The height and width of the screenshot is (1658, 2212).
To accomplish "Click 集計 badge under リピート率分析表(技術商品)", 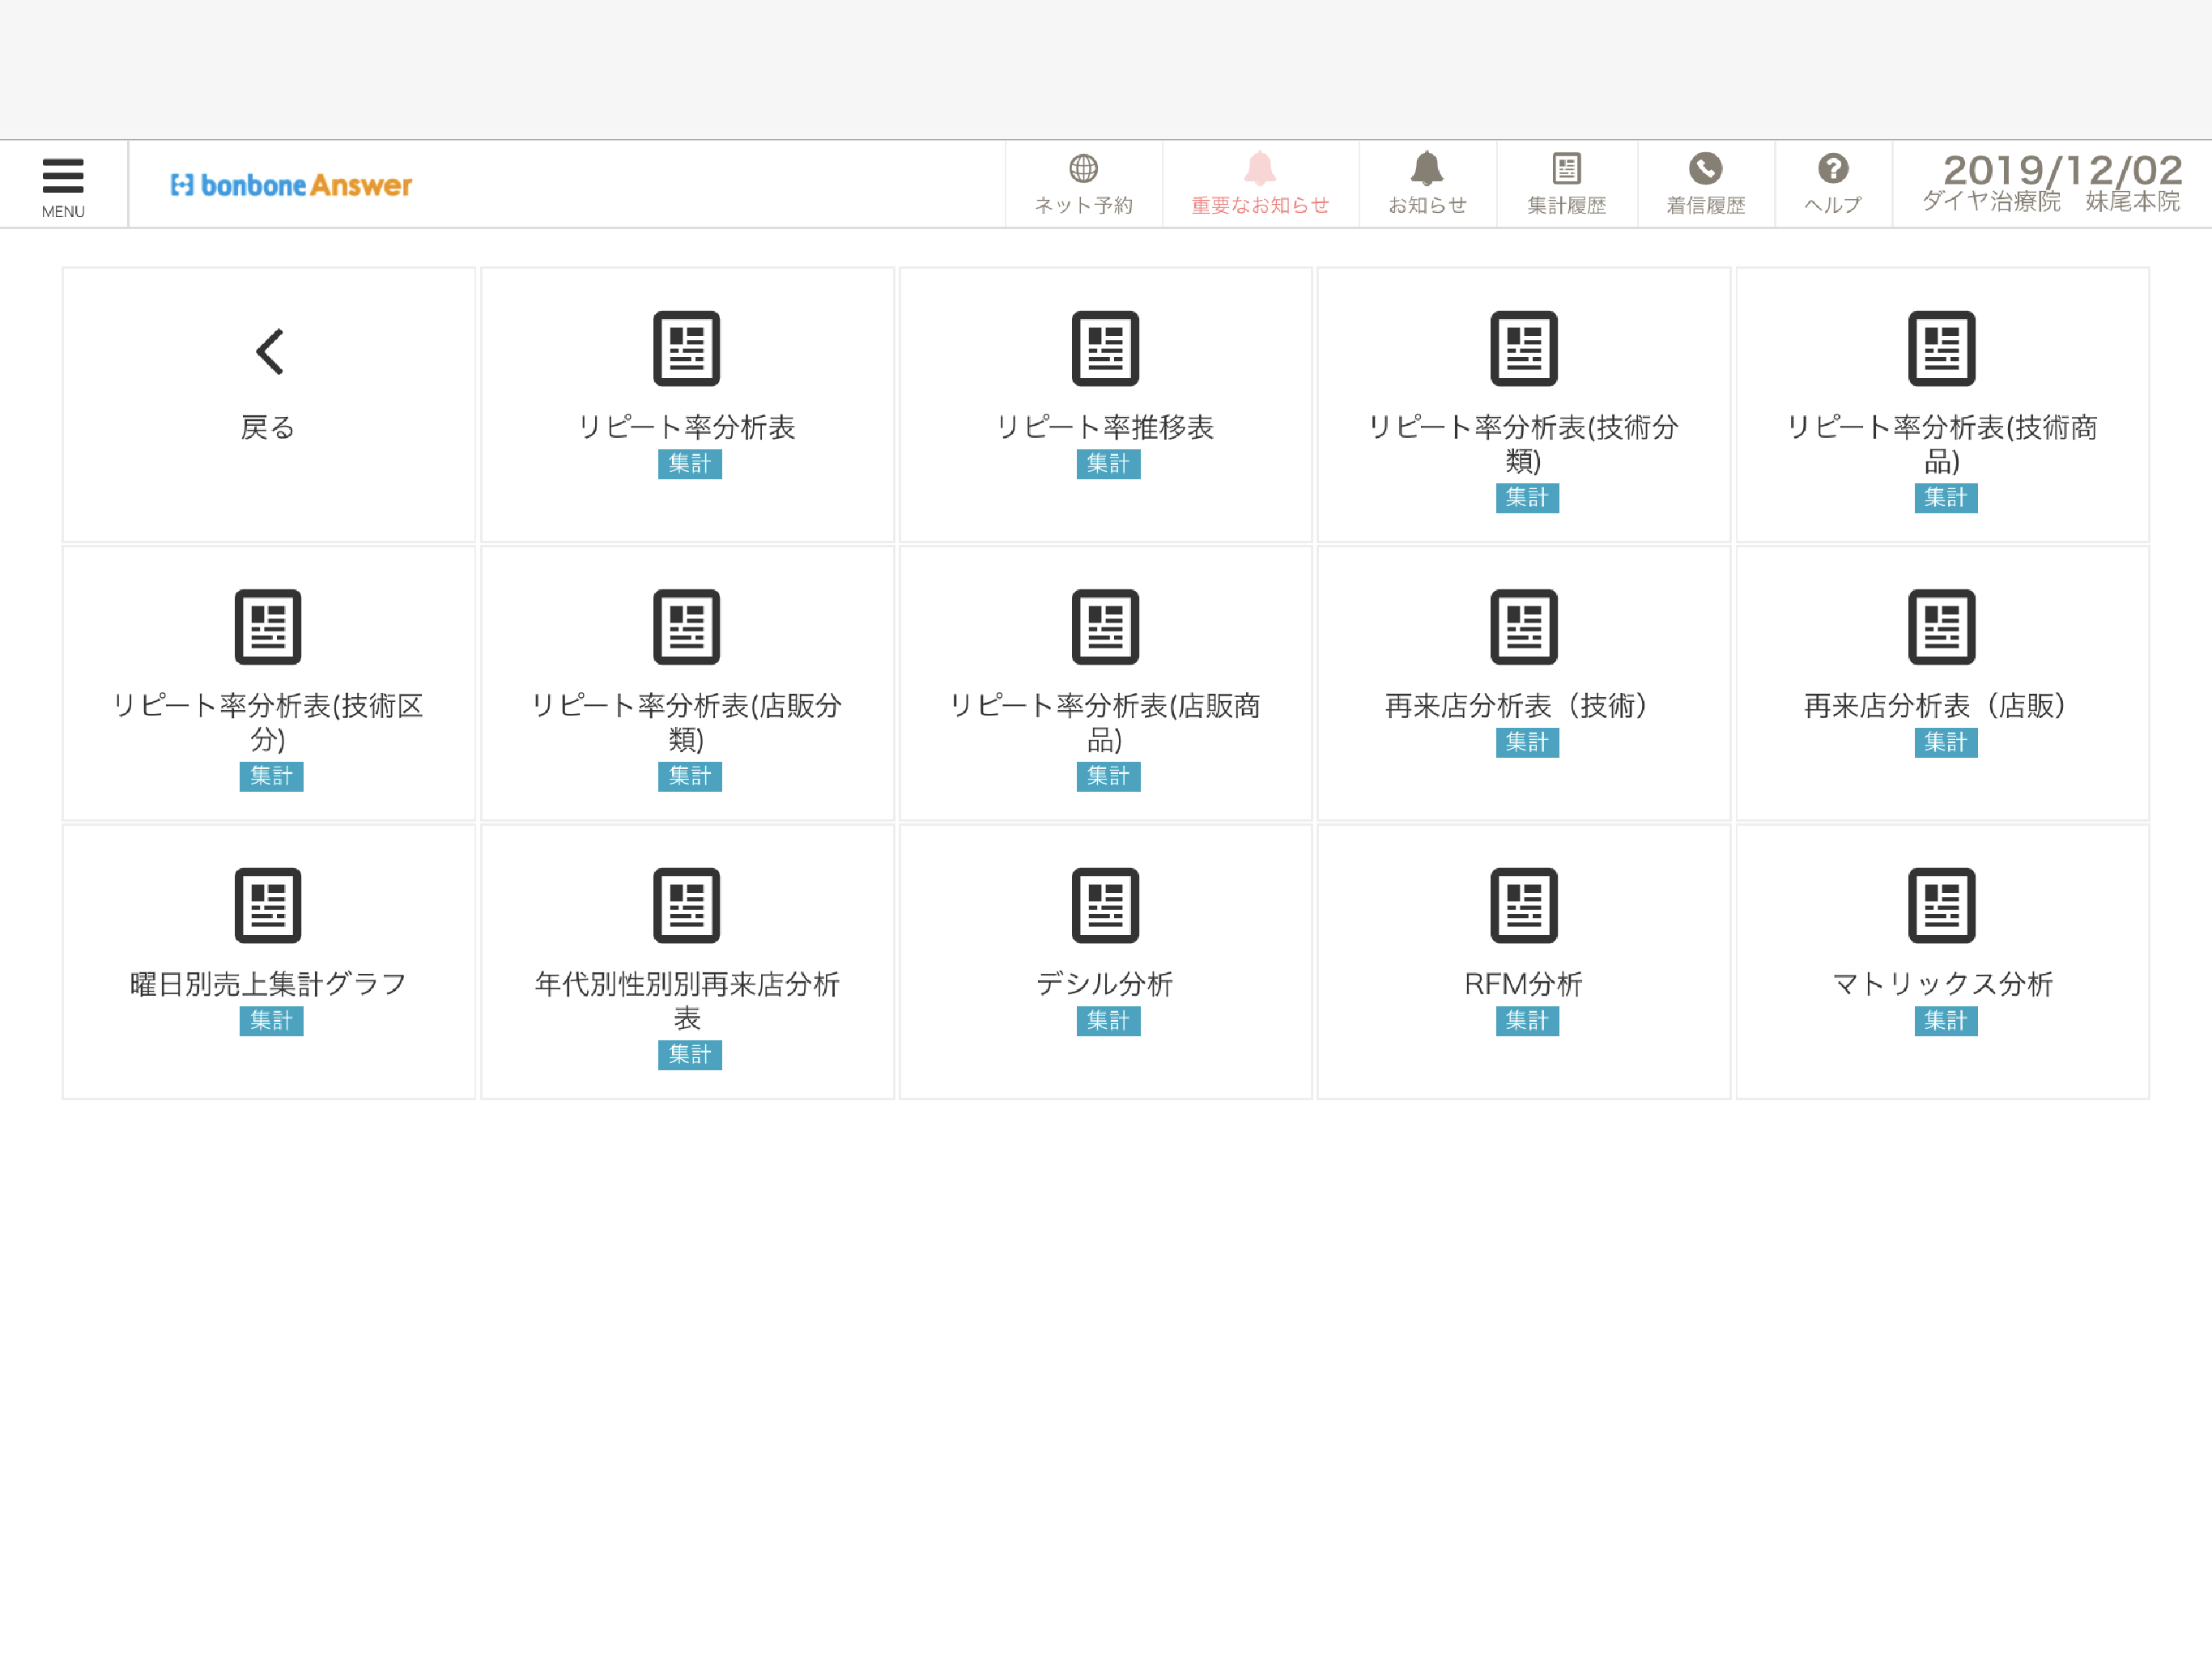I will point(1946,498).
